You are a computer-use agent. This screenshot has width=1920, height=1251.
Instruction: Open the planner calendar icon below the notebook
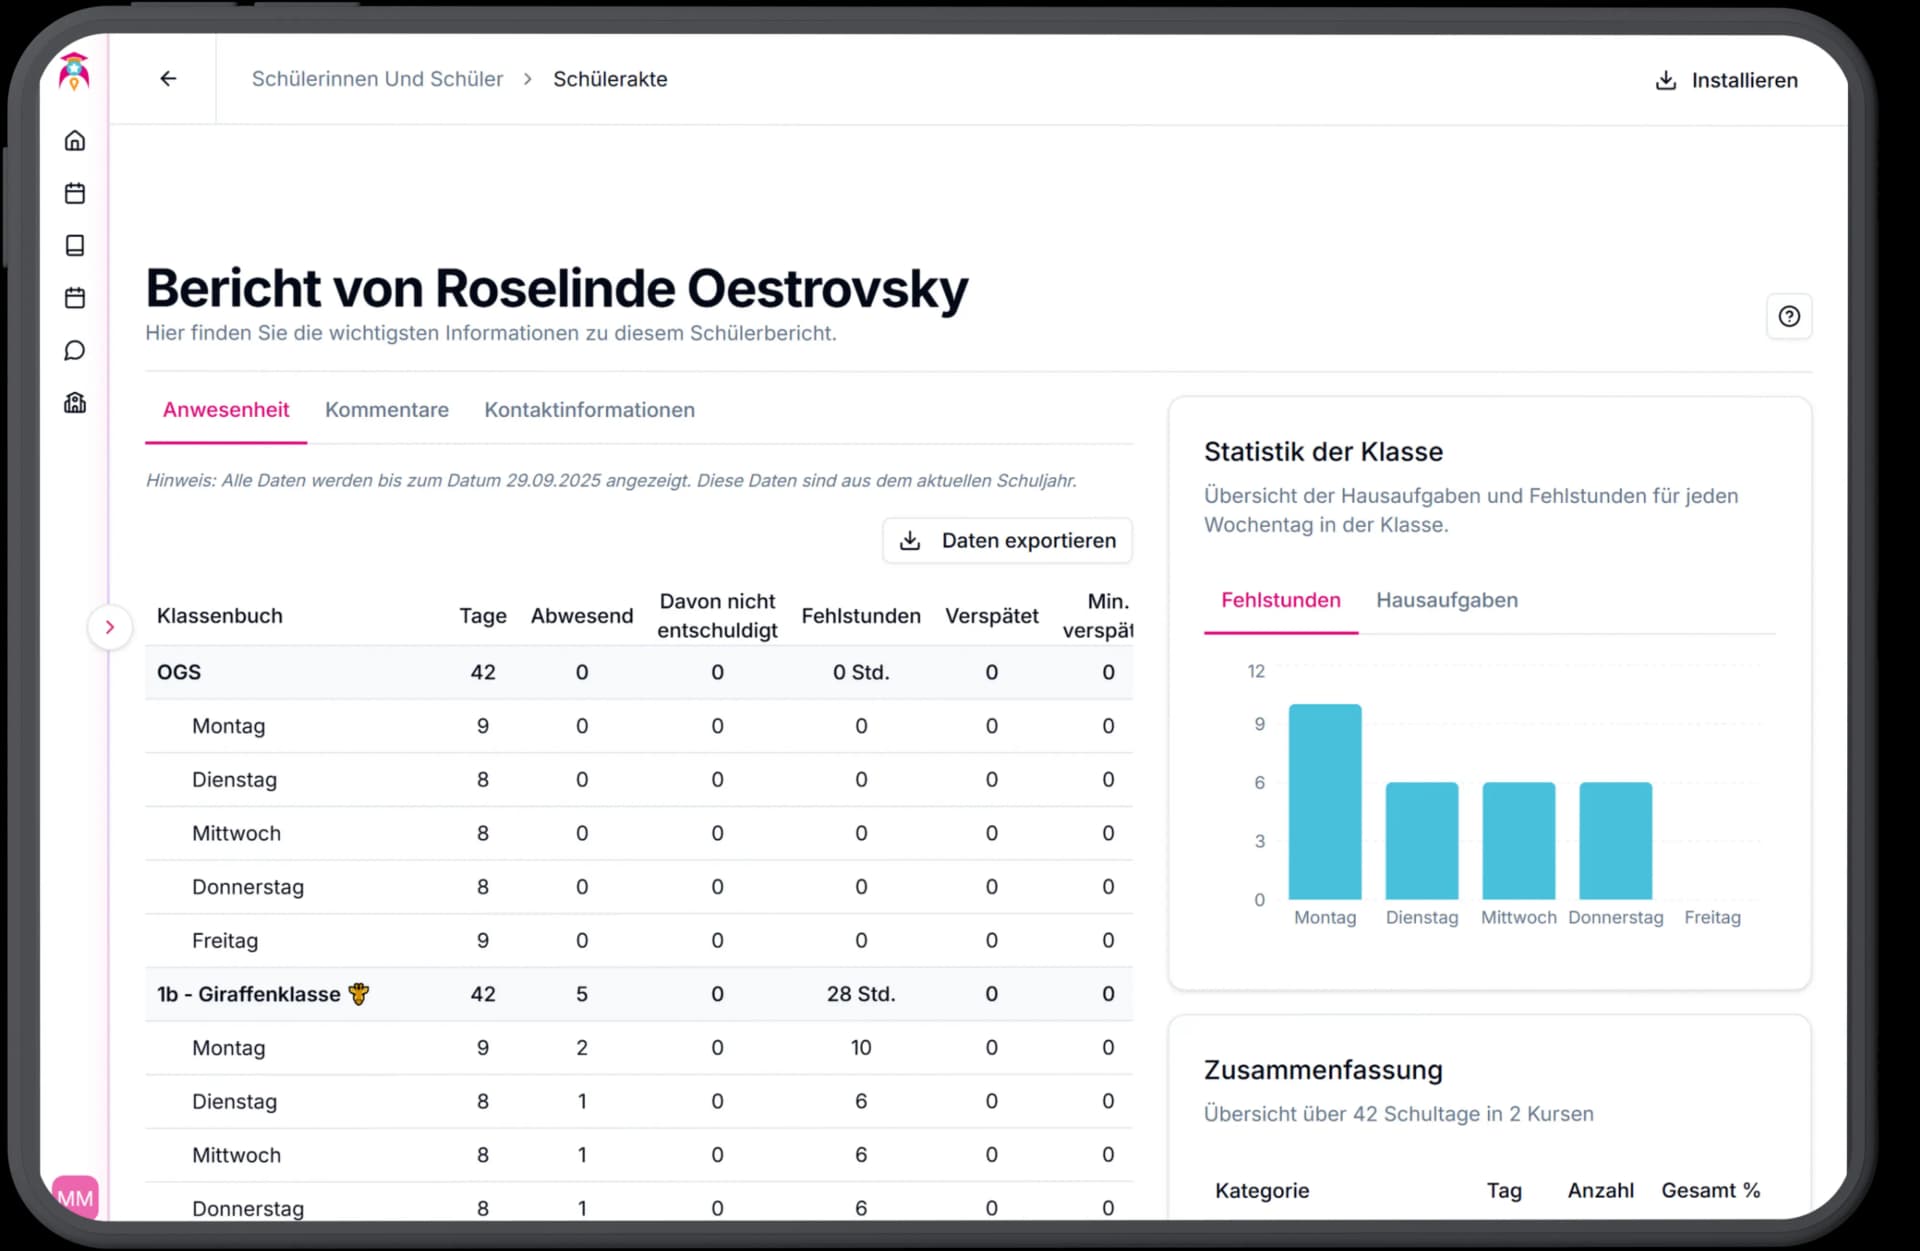coord(75,297)
